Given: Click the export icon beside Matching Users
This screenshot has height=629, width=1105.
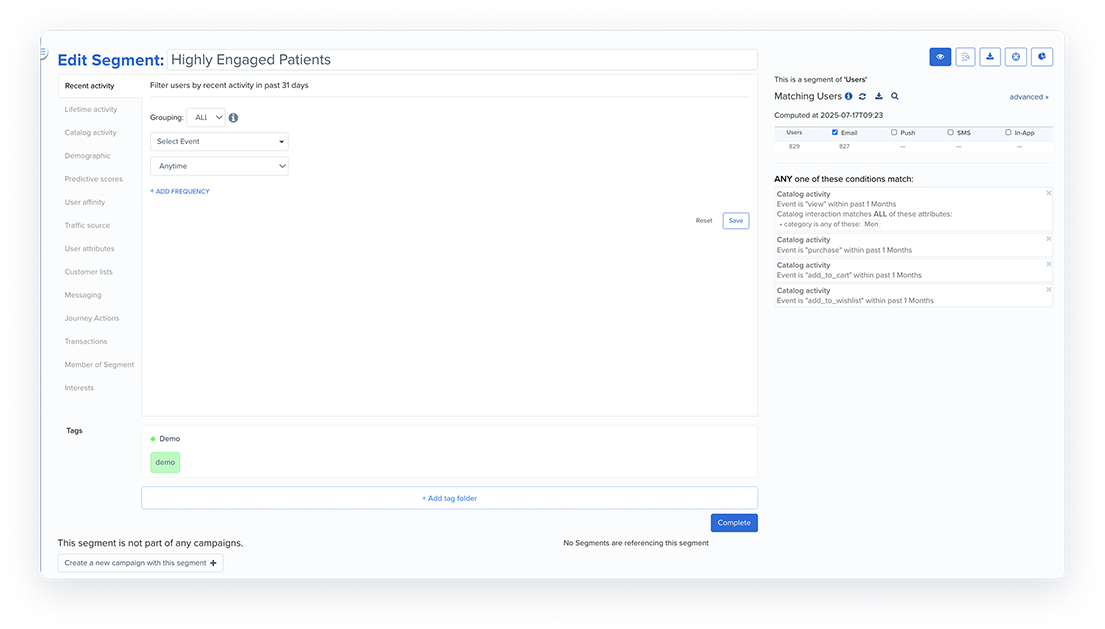Looking at the screenshot, I should click(x=879, y=96).
